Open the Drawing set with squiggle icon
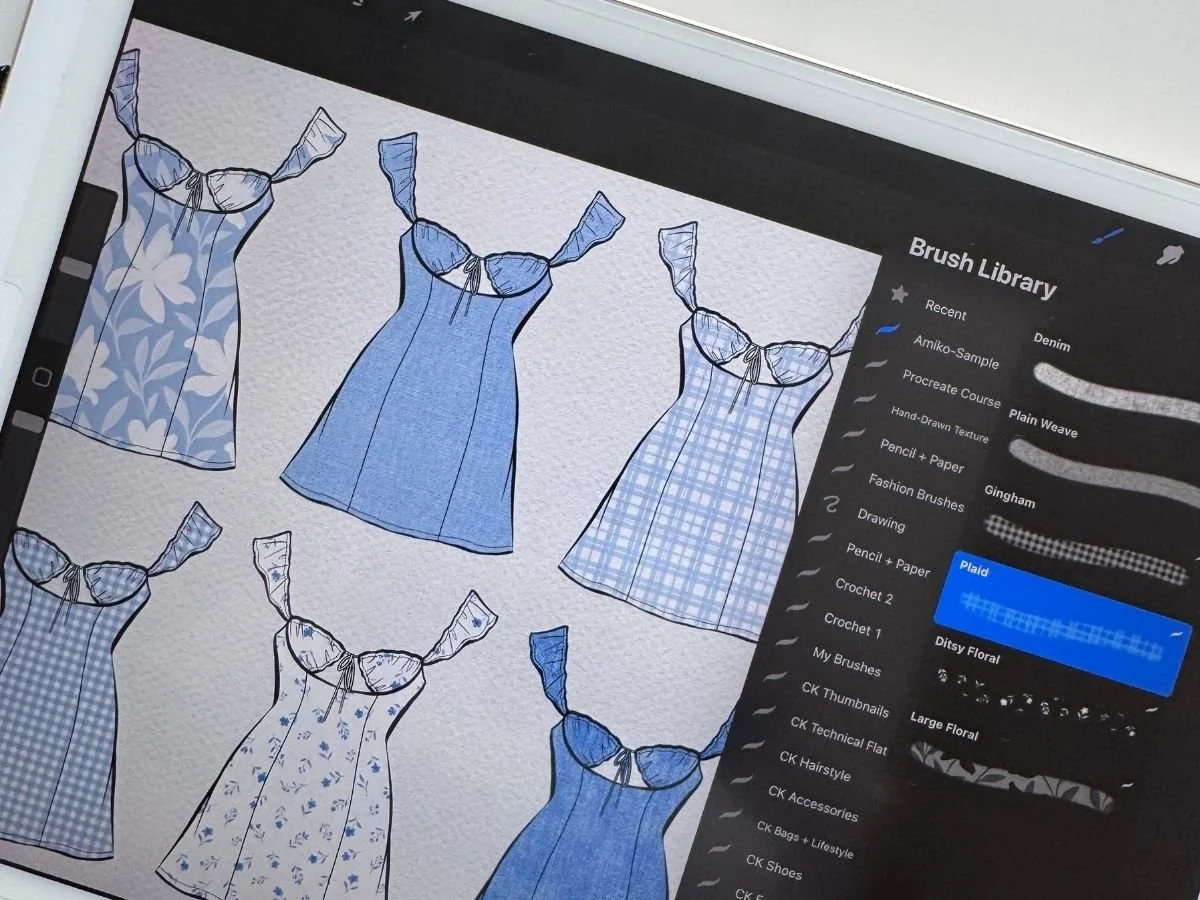1200x900 pixels. point(880,519)
